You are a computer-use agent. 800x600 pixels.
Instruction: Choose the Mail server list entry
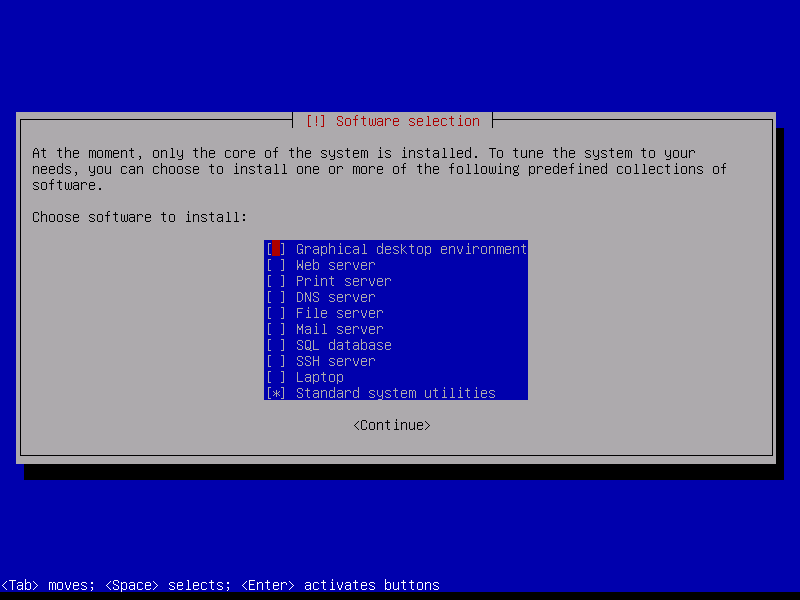click(396, 329)
